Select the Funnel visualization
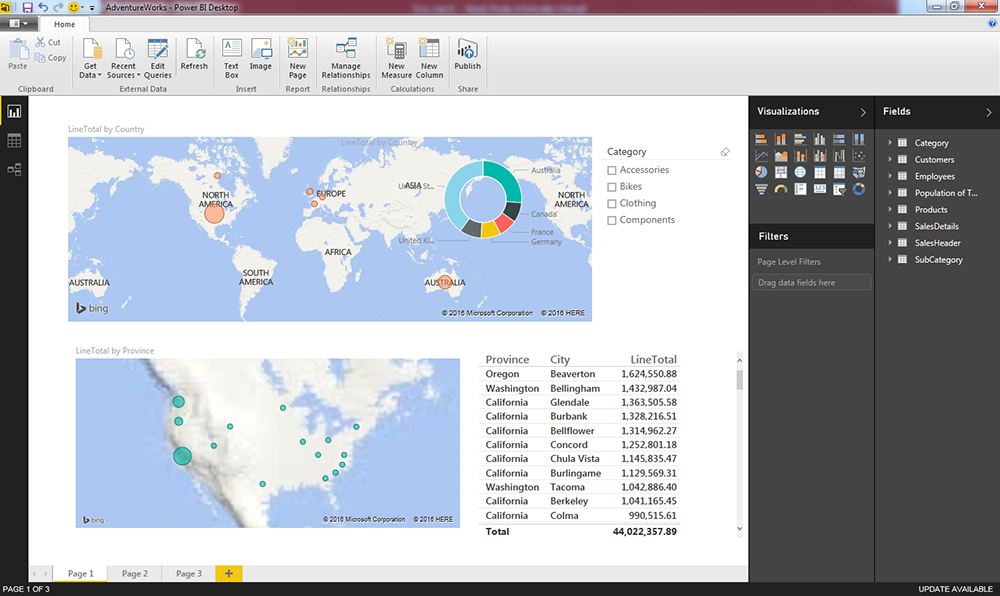Viewport: 1000px width, 596px height. tap(761, 189)
